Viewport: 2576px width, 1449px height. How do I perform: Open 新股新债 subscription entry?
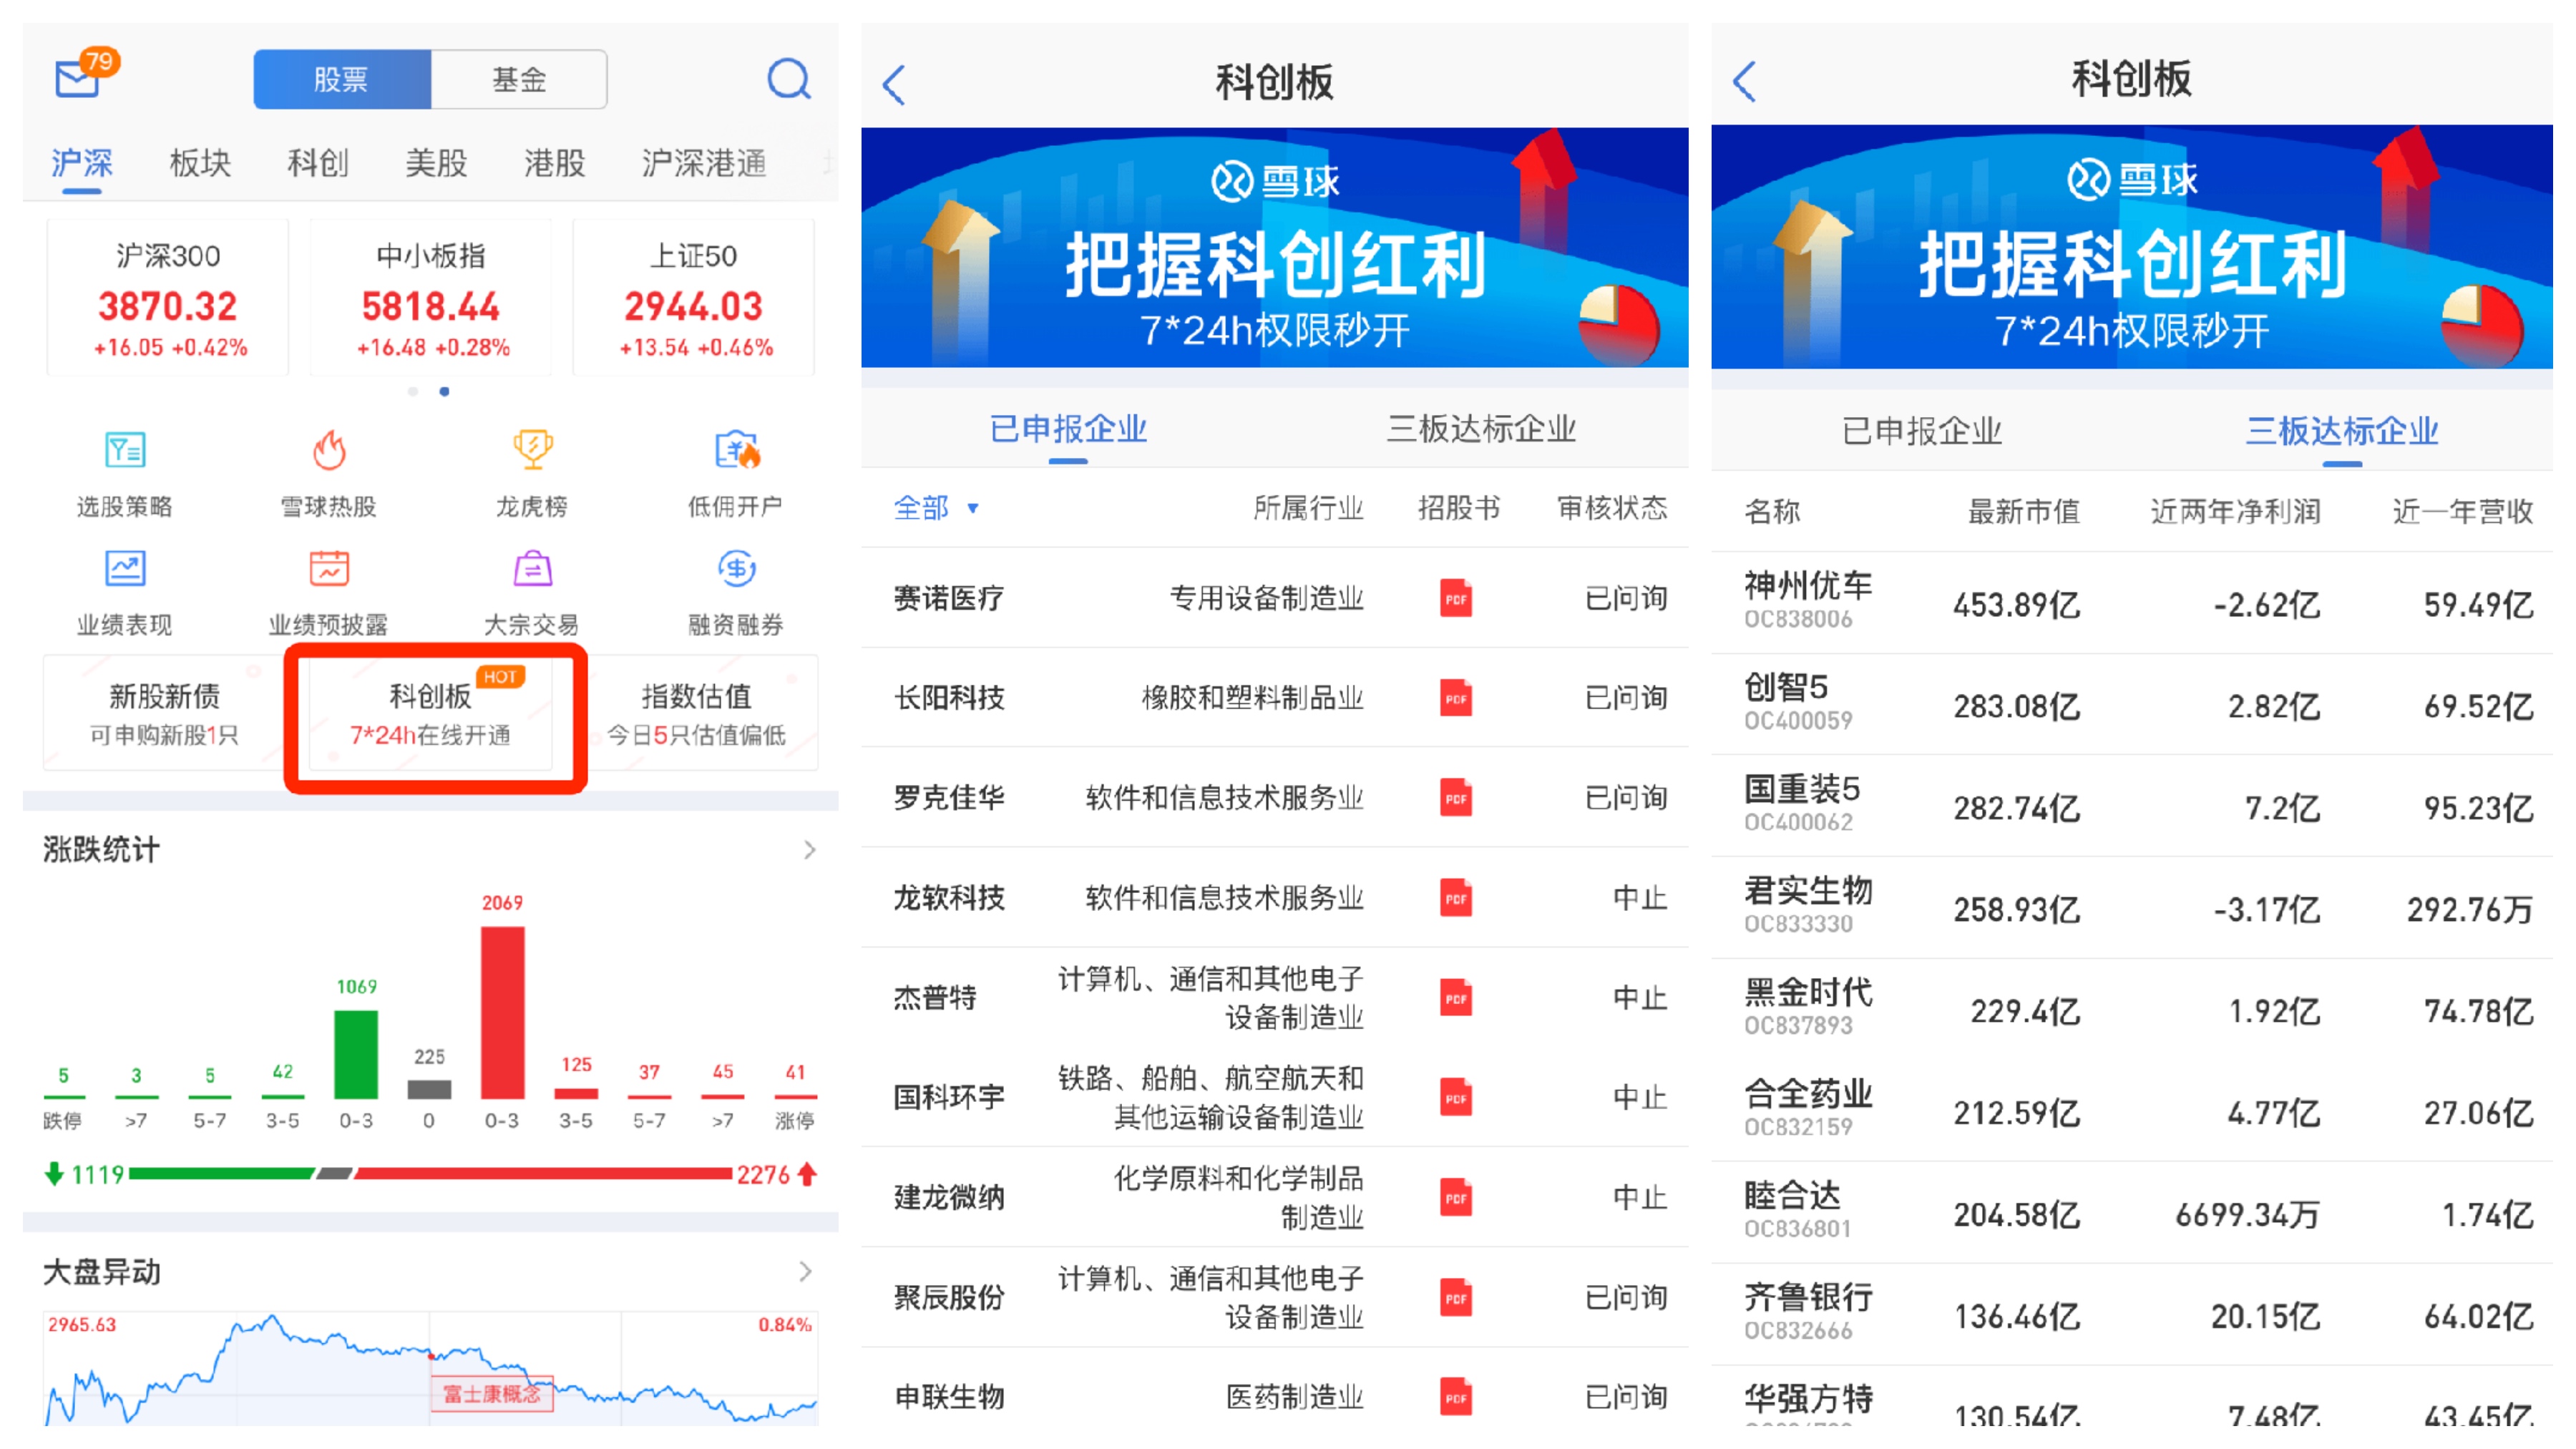tap(165, 714)
